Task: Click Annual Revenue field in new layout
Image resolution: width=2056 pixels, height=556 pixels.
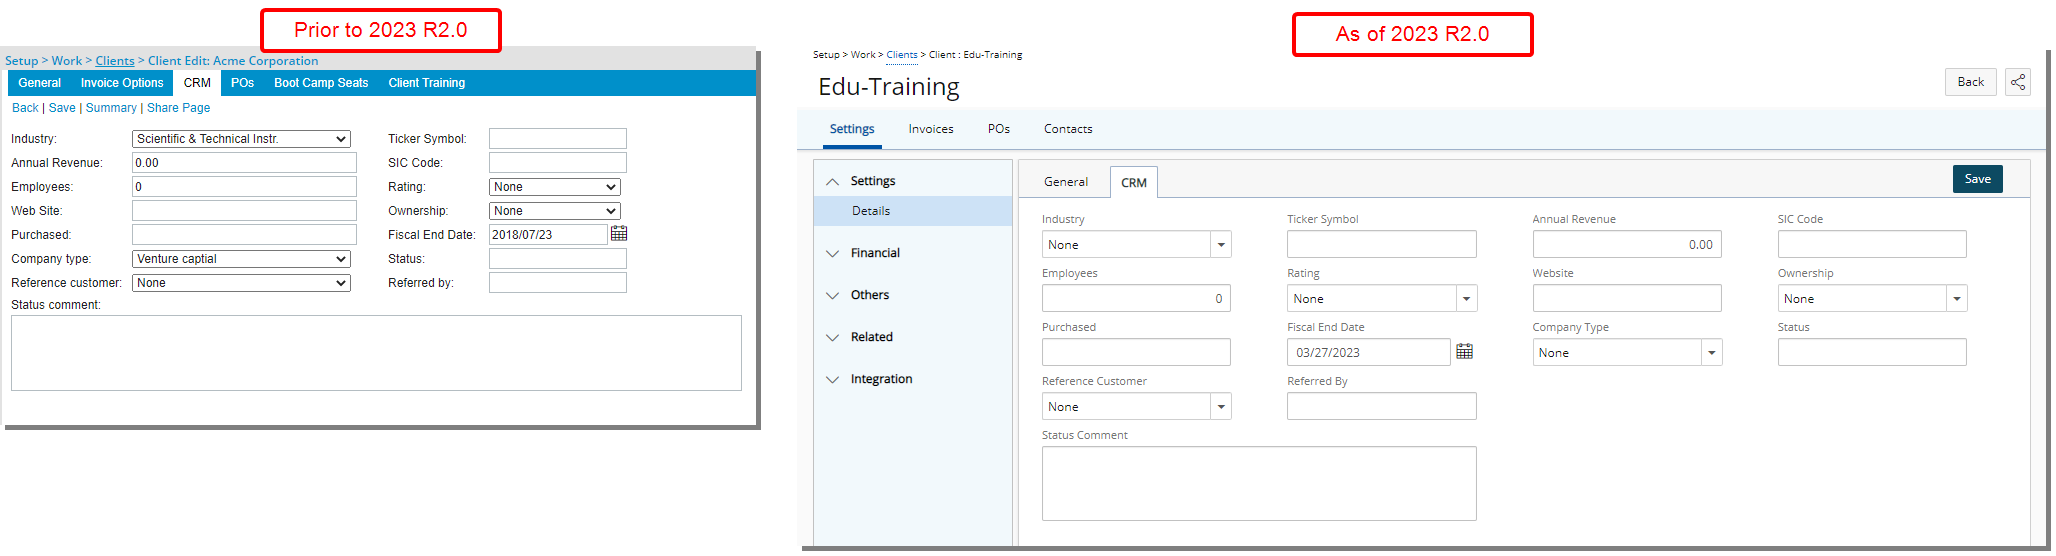Action: tap(1627, 245)
